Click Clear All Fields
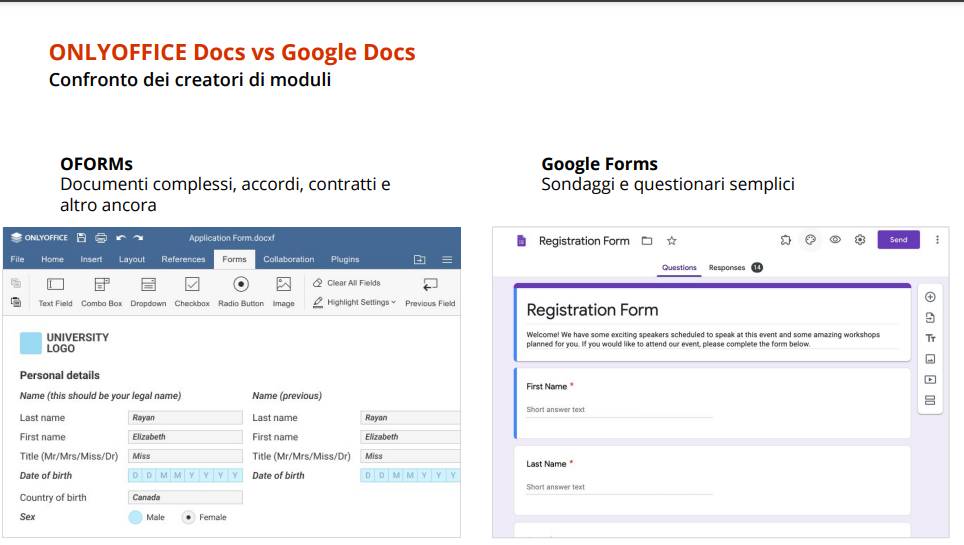 click(x=347, y=283)
